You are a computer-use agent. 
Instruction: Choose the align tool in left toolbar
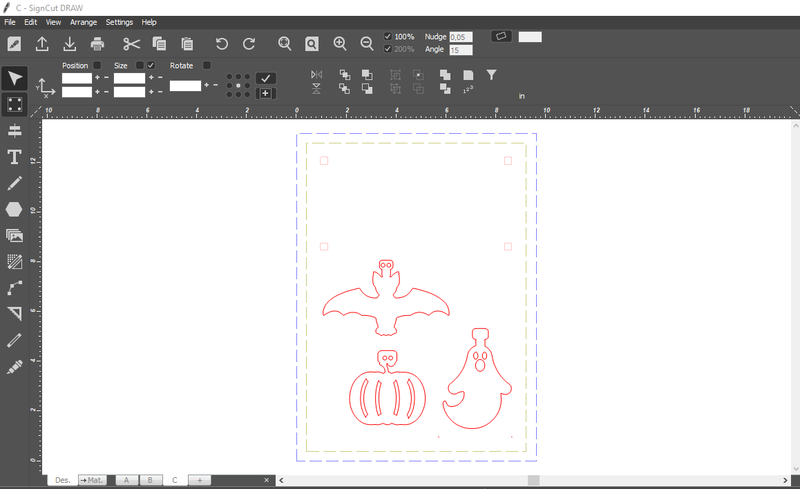click(x=14, y=131)
